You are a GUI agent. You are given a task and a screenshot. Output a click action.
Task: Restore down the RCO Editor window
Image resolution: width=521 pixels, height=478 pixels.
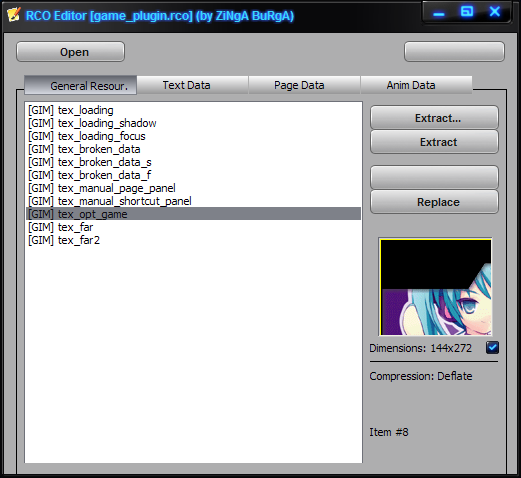tap(466, 12)
